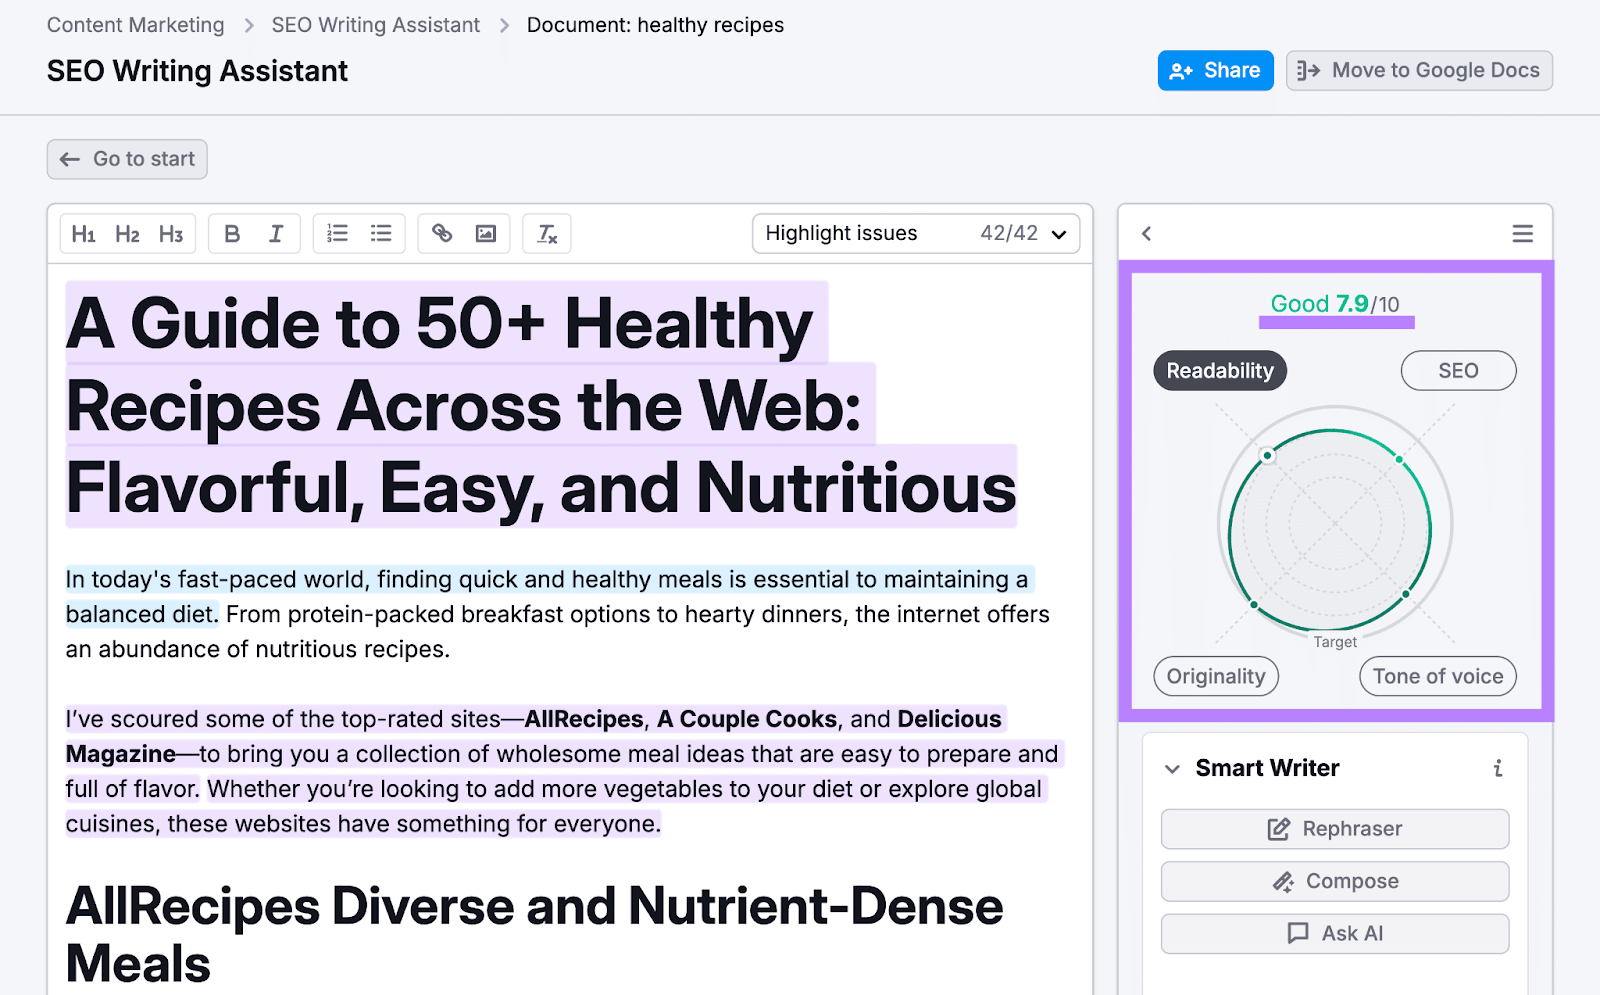
Task: Enable the Tone of voice view
Action: point(1437,676)
